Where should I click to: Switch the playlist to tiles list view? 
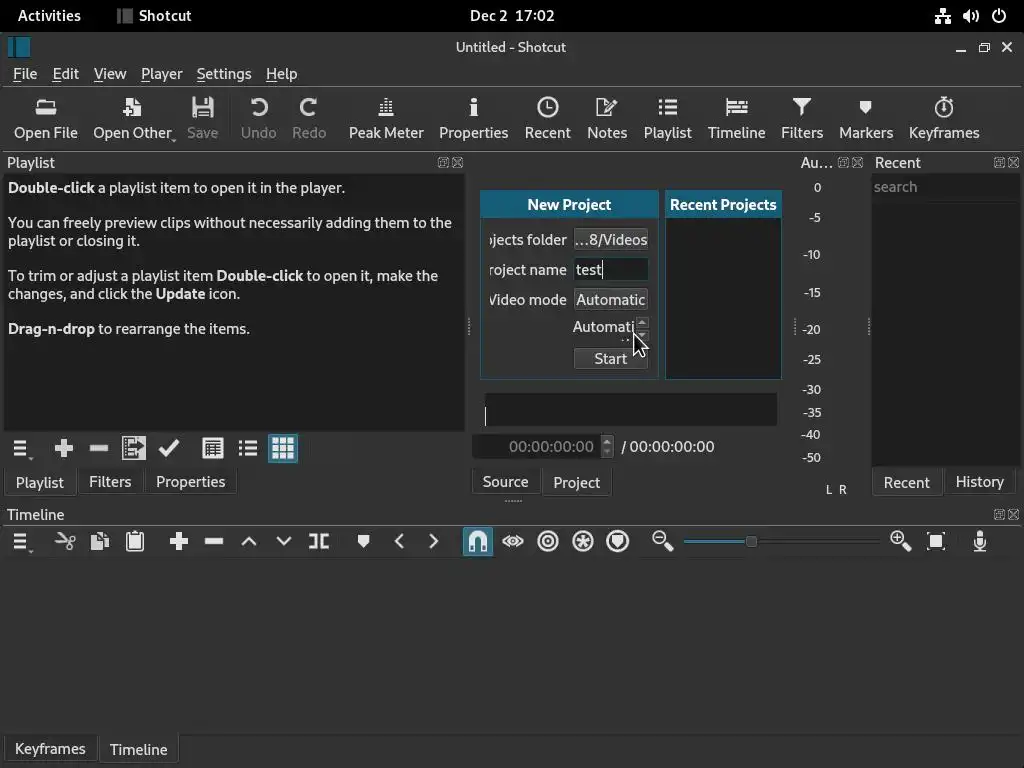[248, 449]
